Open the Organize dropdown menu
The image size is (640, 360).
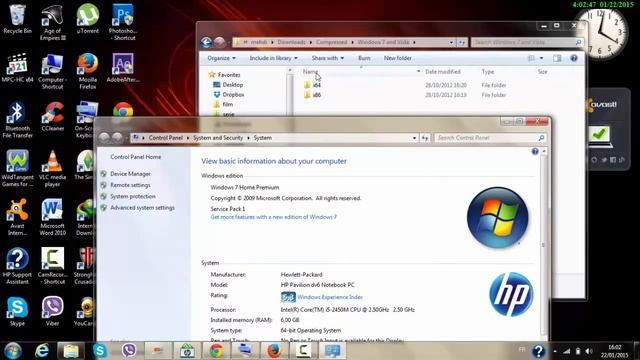(221, 58)
